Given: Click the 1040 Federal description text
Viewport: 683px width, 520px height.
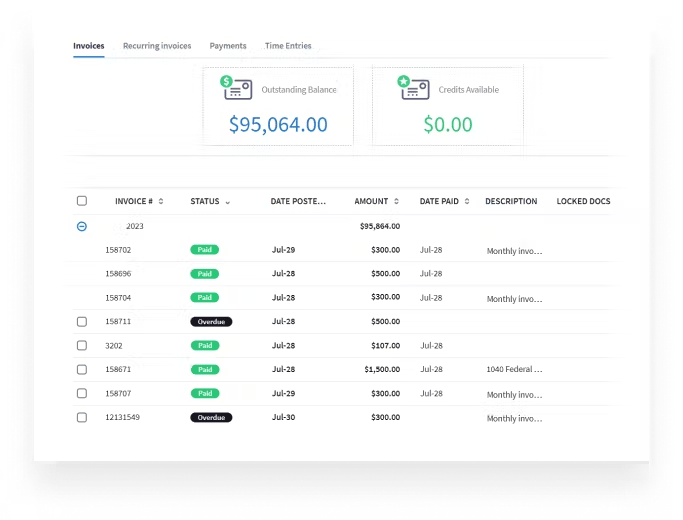Looking at the screenshot, I should (514, 369).
